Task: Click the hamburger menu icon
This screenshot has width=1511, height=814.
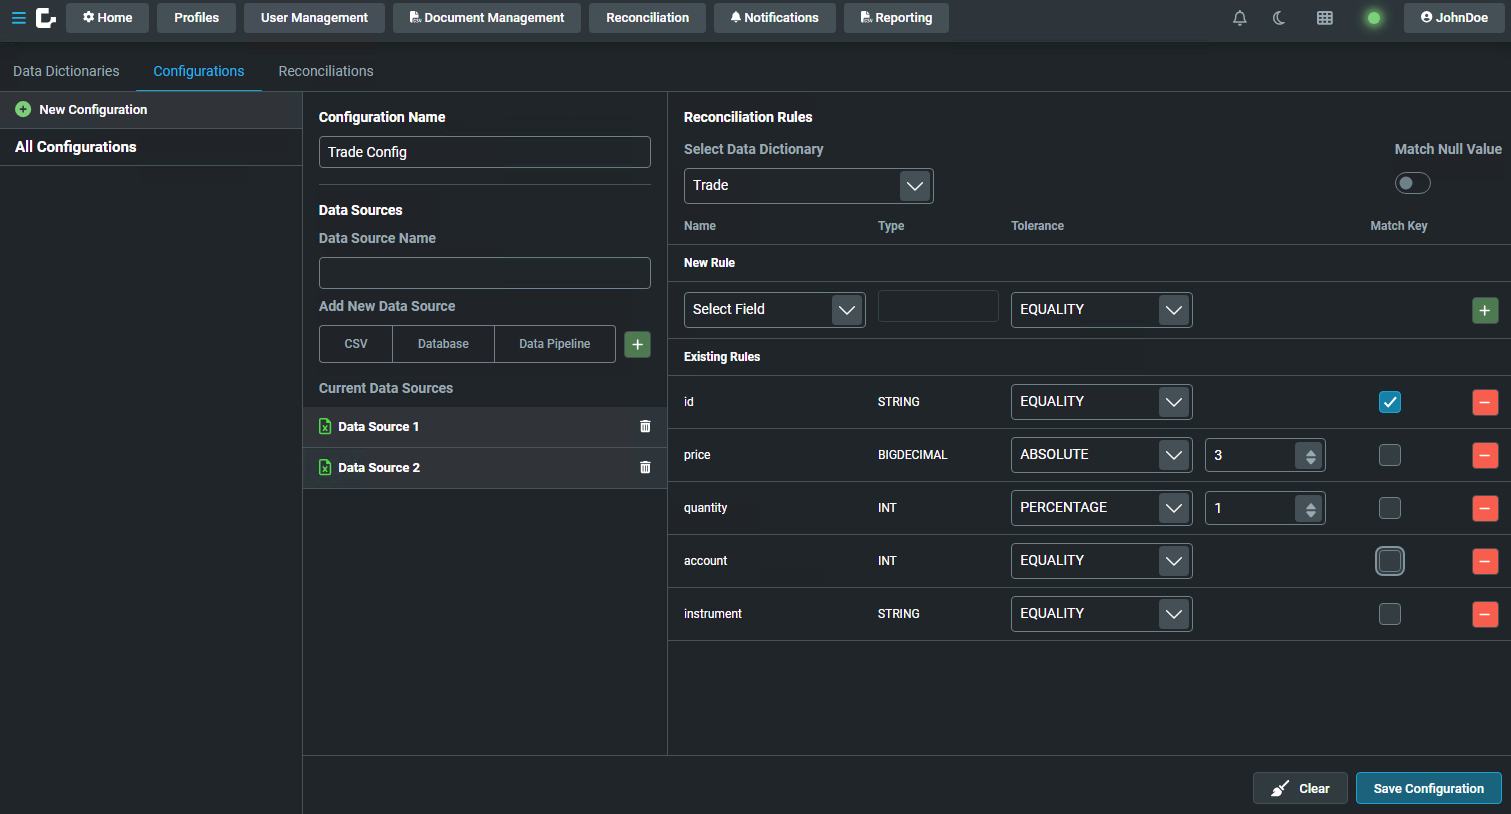Action: (x=18, y=18)
